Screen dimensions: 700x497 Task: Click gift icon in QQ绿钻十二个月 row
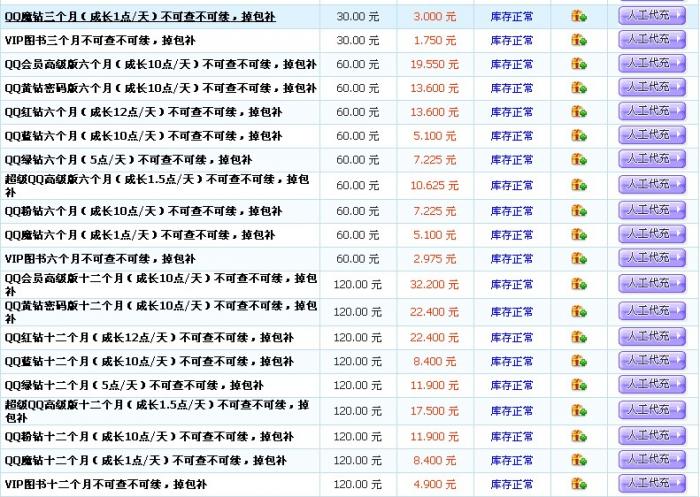click(579, 385)
